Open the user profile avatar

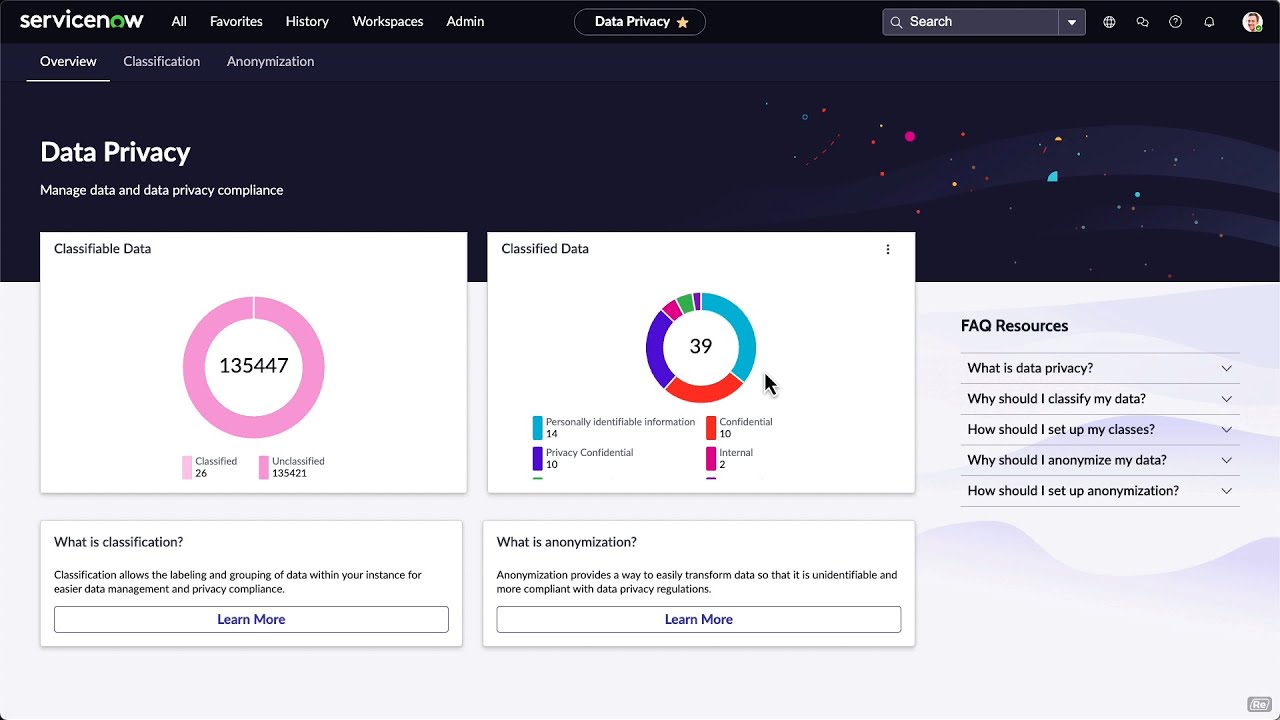[1252, 22]
